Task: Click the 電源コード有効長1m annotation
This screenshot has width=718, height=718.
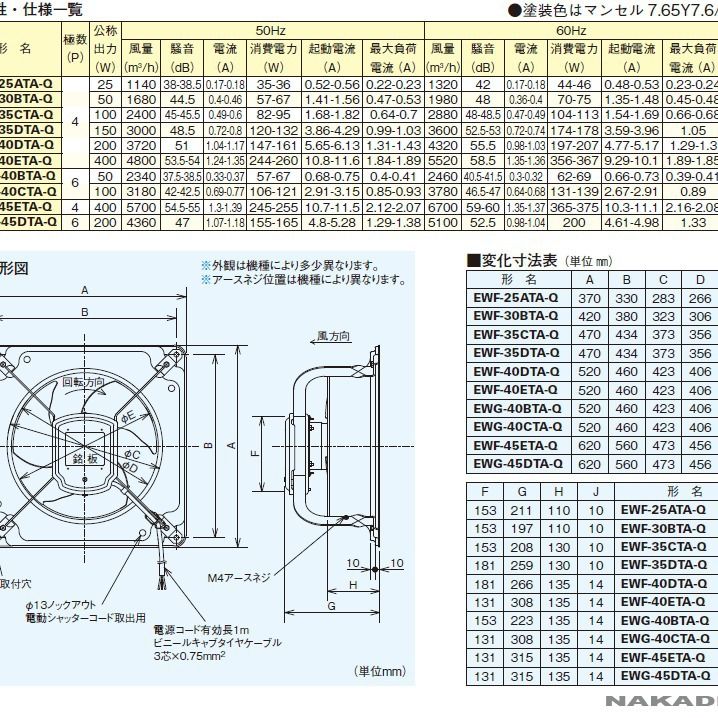Action: pyautogui.click(x=202, y=631)
